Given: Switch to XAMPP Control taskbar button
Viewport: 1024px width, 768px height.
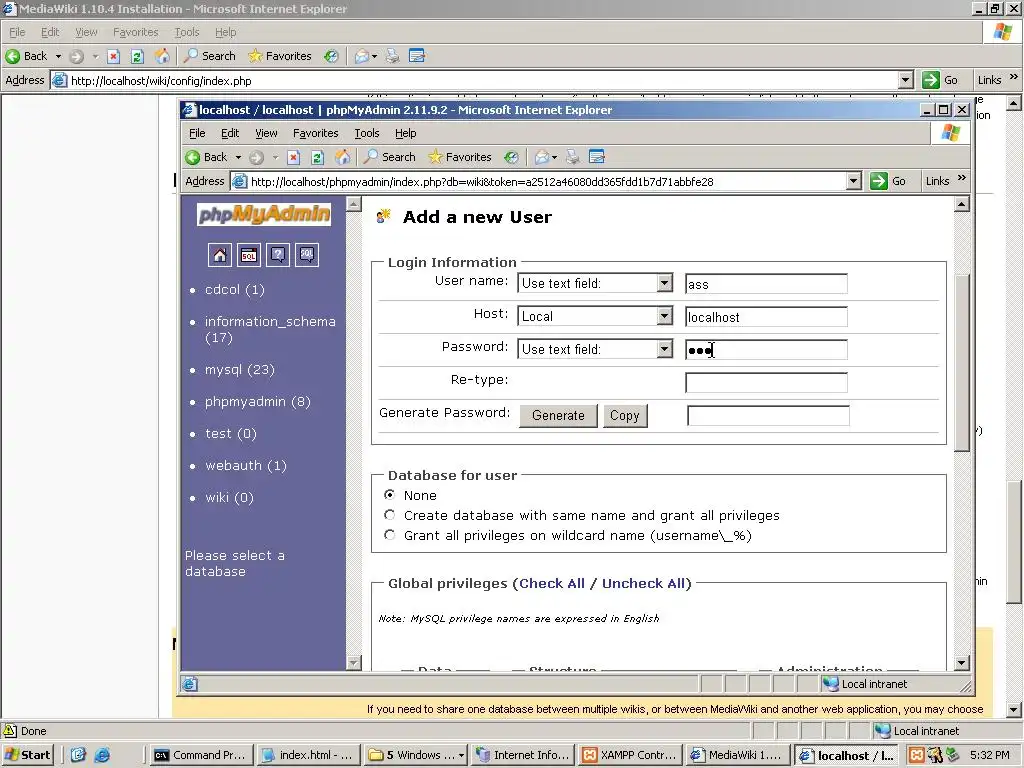Looking at the screenshot, I should (x=631, y=755).
